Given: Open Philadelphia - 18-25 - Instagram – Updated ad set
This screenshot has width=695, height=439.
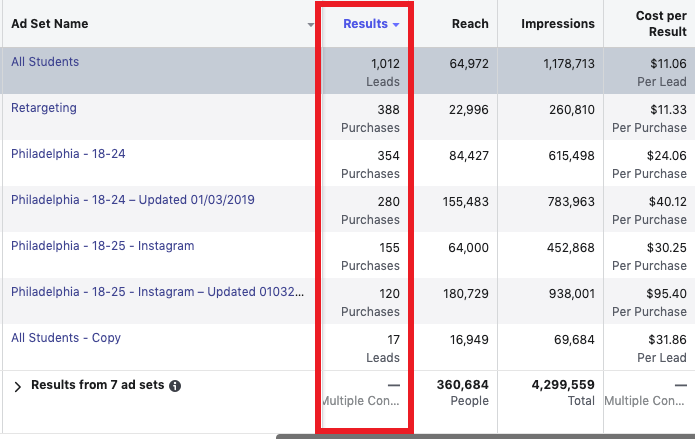Looking at the screenshot, I should coord(157,292).
